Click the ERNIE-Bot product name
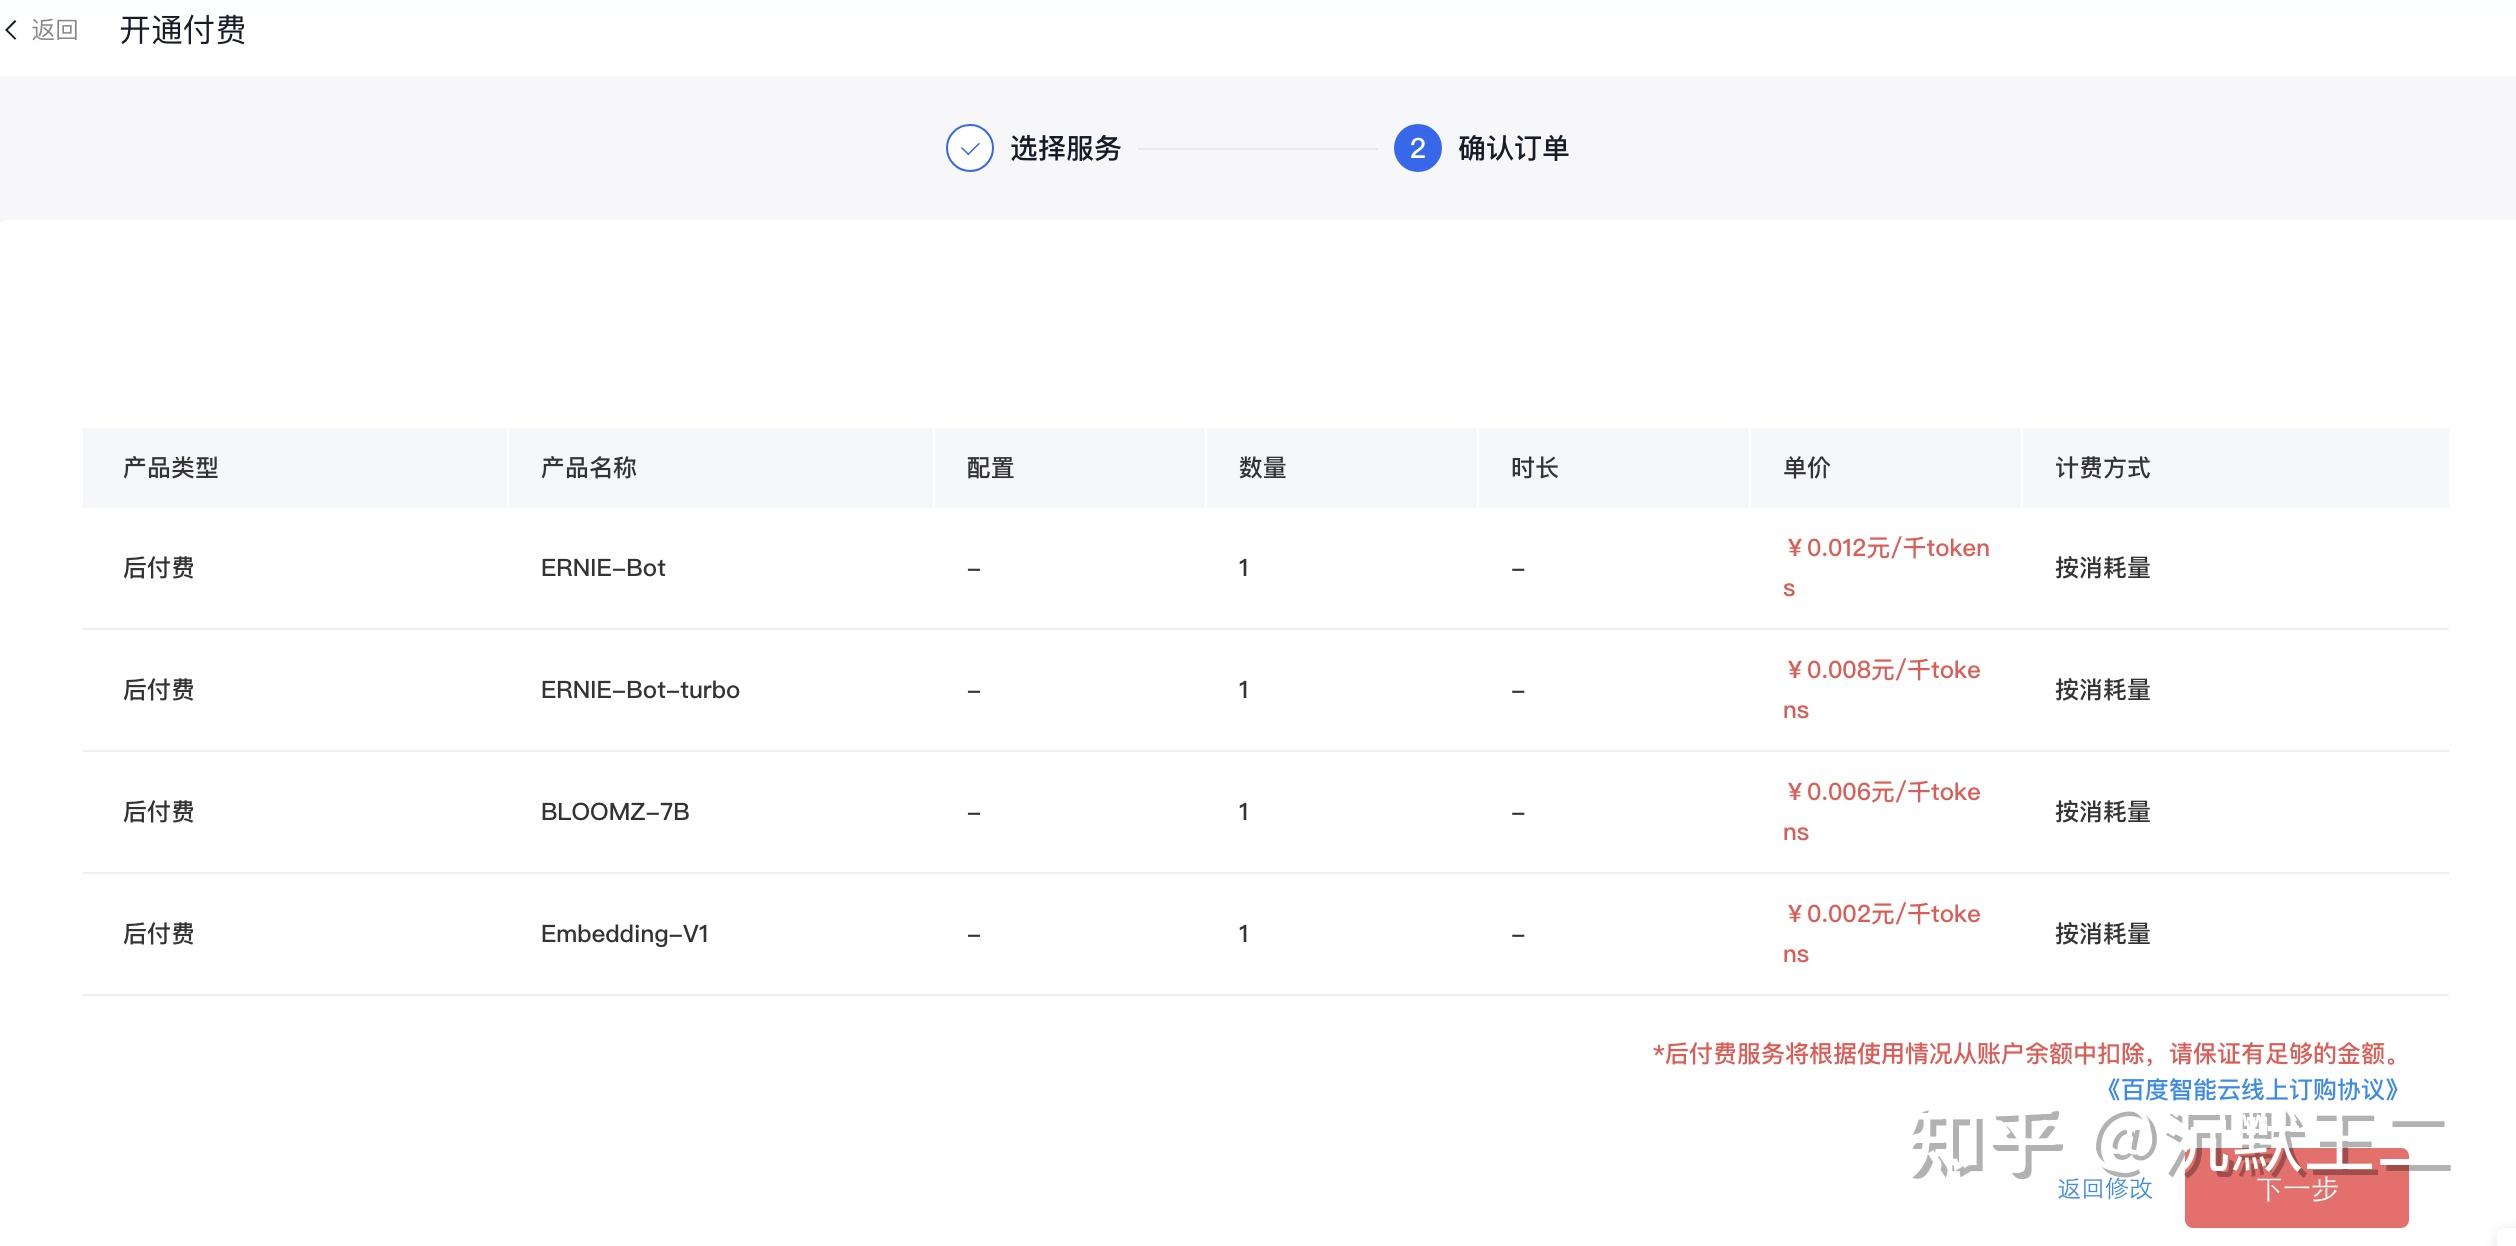The width and height of the screenshot is (2516, 1246). click(x=602, y=568)
